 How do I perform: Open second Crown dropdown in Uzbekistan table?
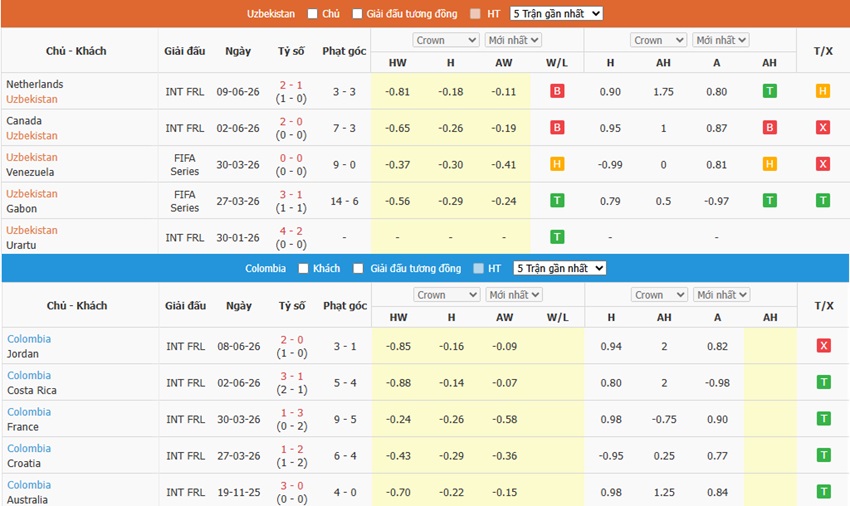[658, 40]
